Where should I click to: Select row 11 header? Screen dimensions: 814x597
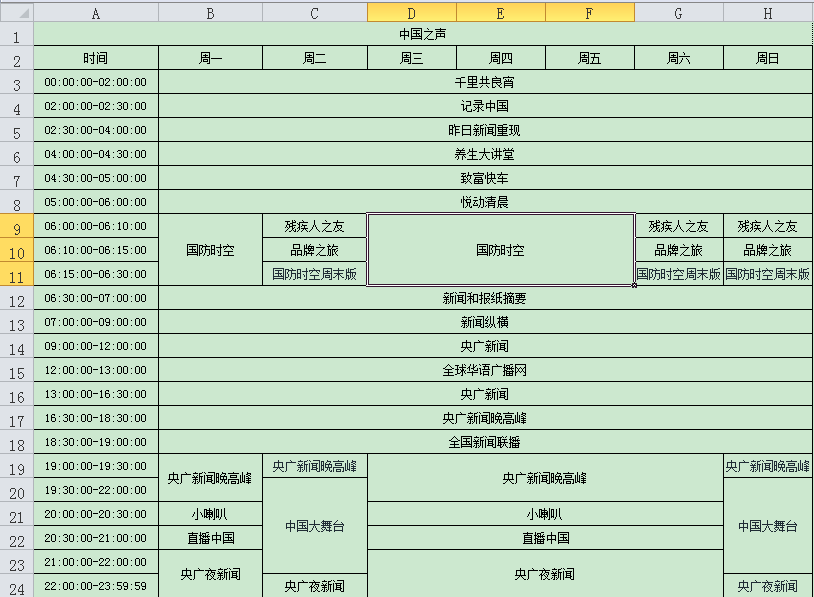click(x=17, y=274)
